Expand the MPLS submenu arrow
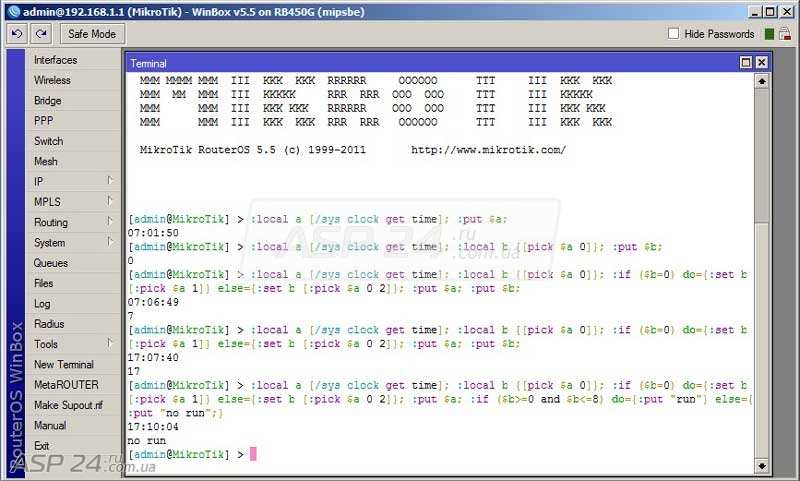 [x=110, y=201]
